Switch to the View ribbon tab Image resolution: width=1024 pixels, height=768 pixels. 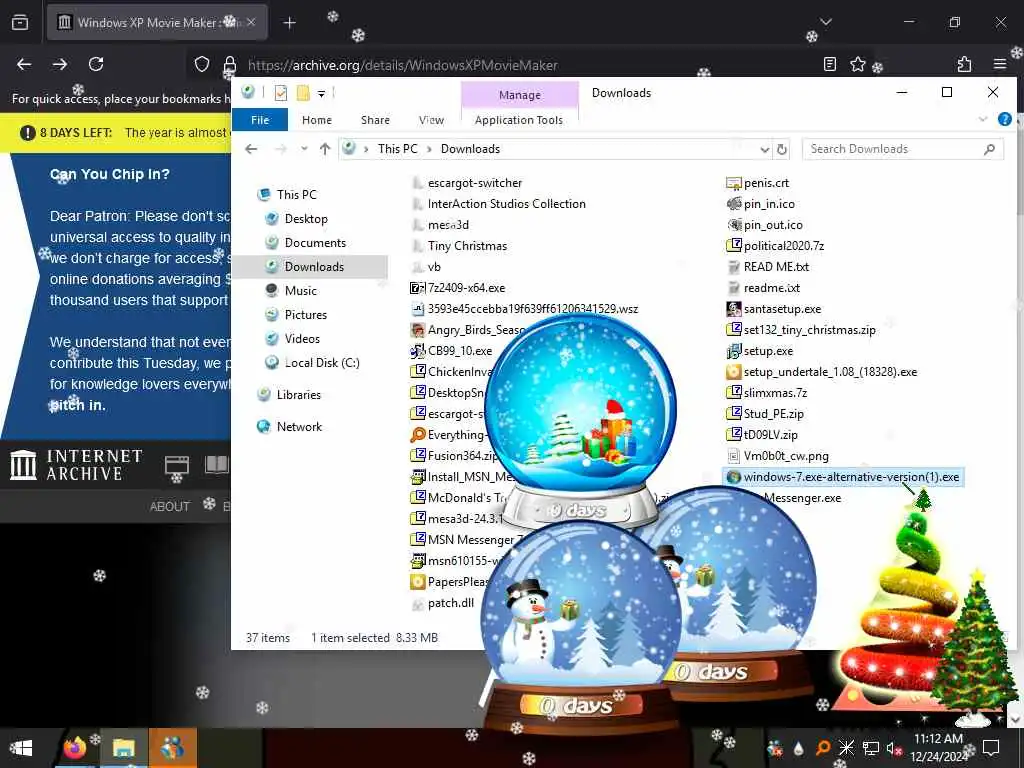pos(431,120)
